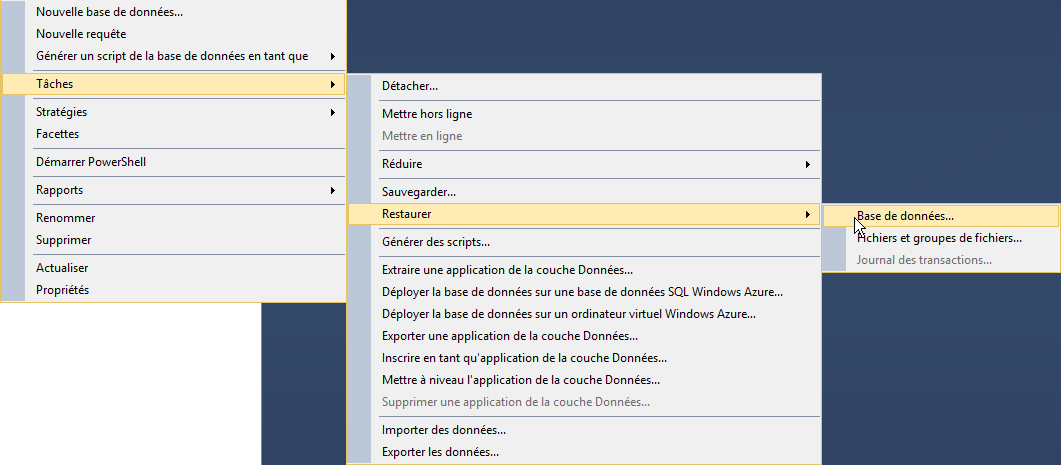The height and width of the screenshot is (465, 1061).
Task: Open the 'Stratégies' submenu
Action: [x=62, y=112]
